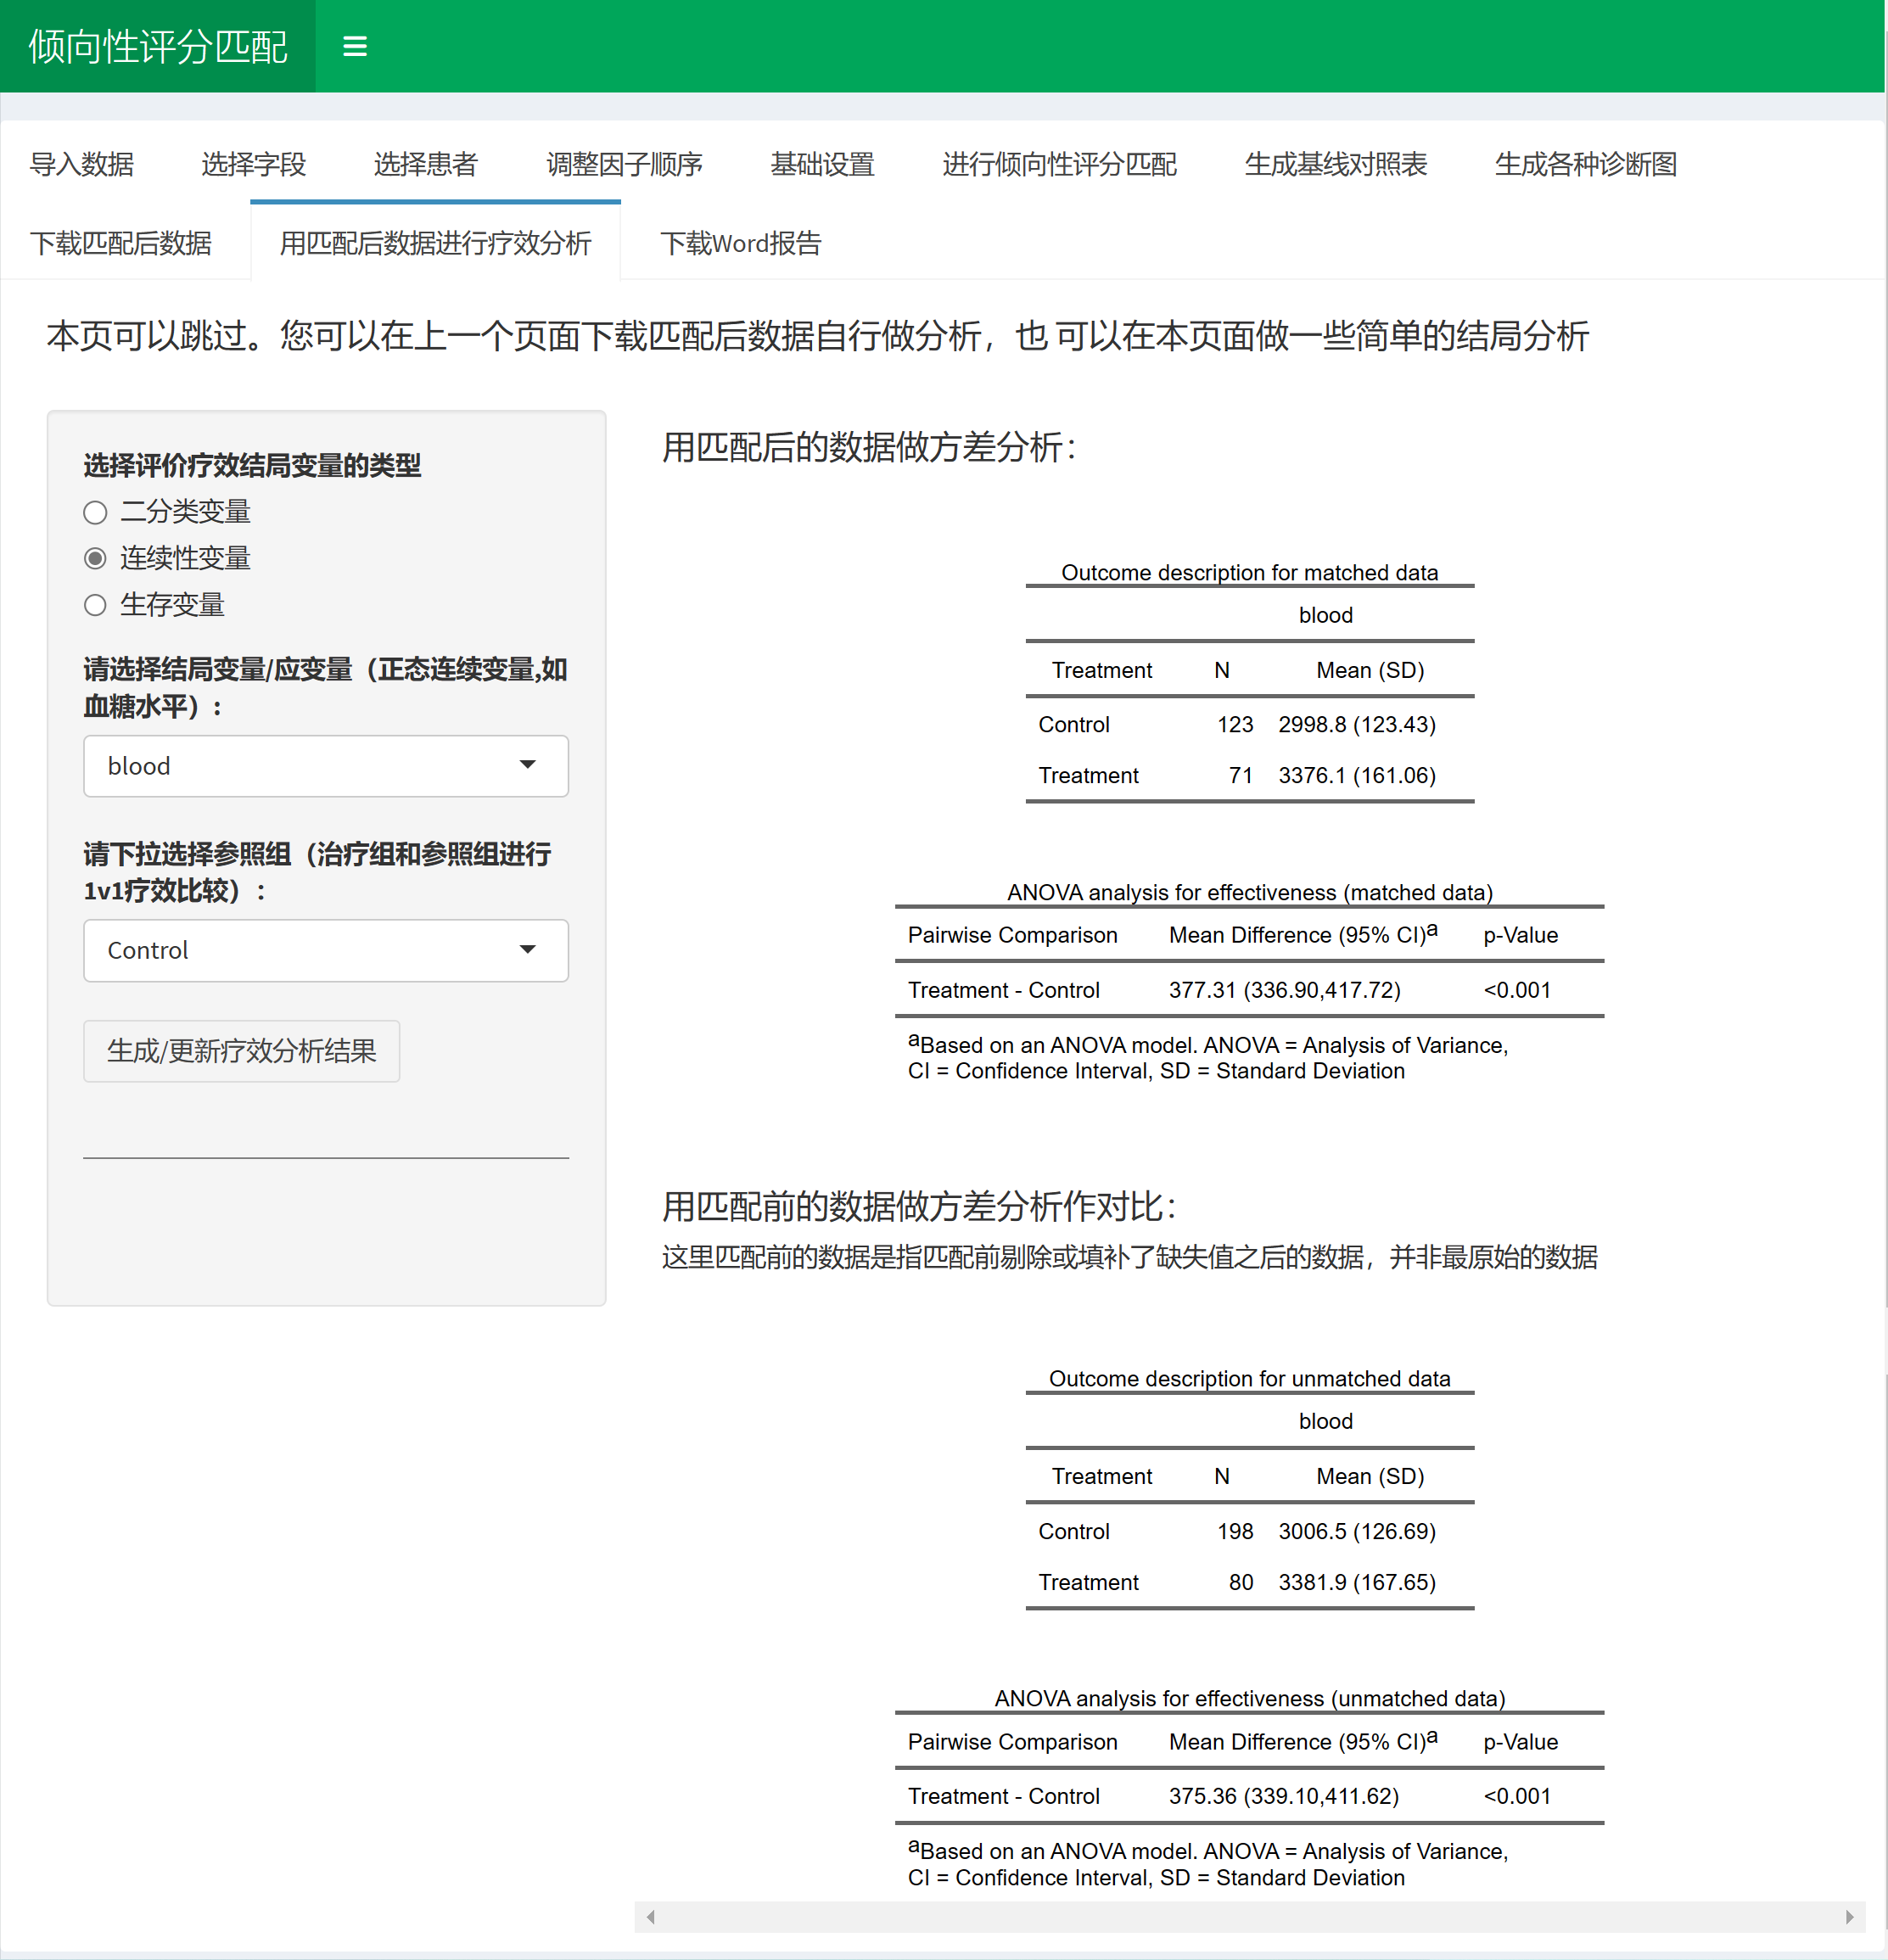Click the horizontal scrollbar track
The height and width of the screenshot is (1960, 1888).
click(1250, 1917)
